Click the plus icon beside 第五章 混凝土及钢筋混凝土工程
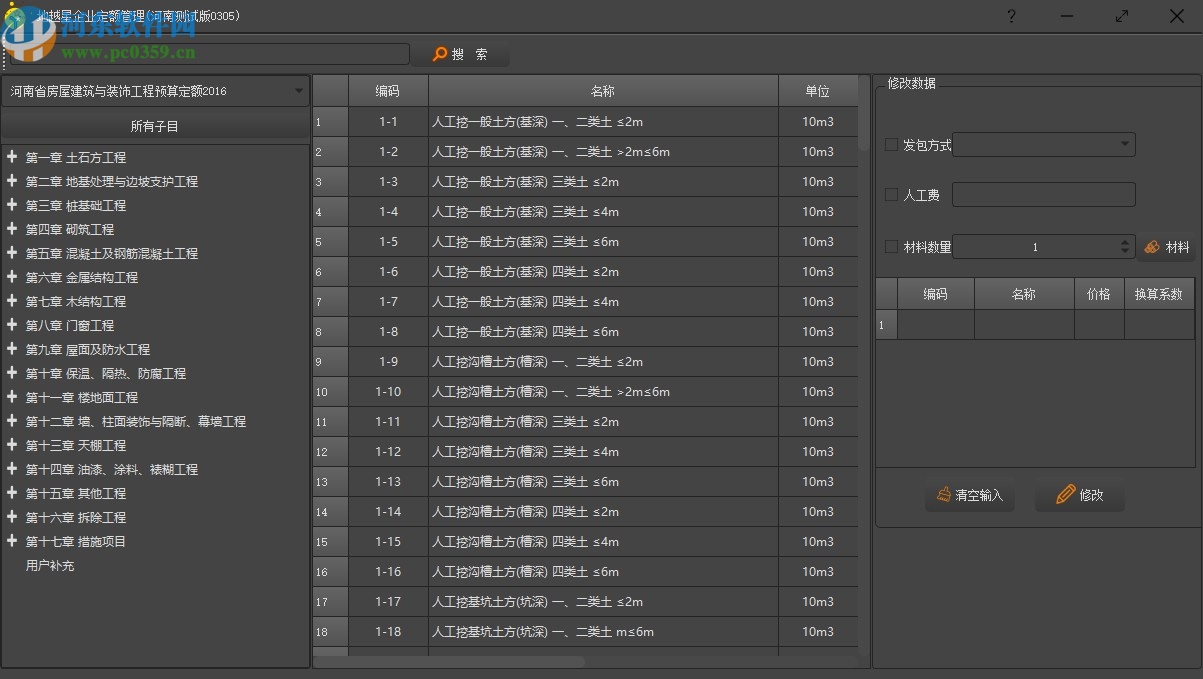 coord(12,253)
